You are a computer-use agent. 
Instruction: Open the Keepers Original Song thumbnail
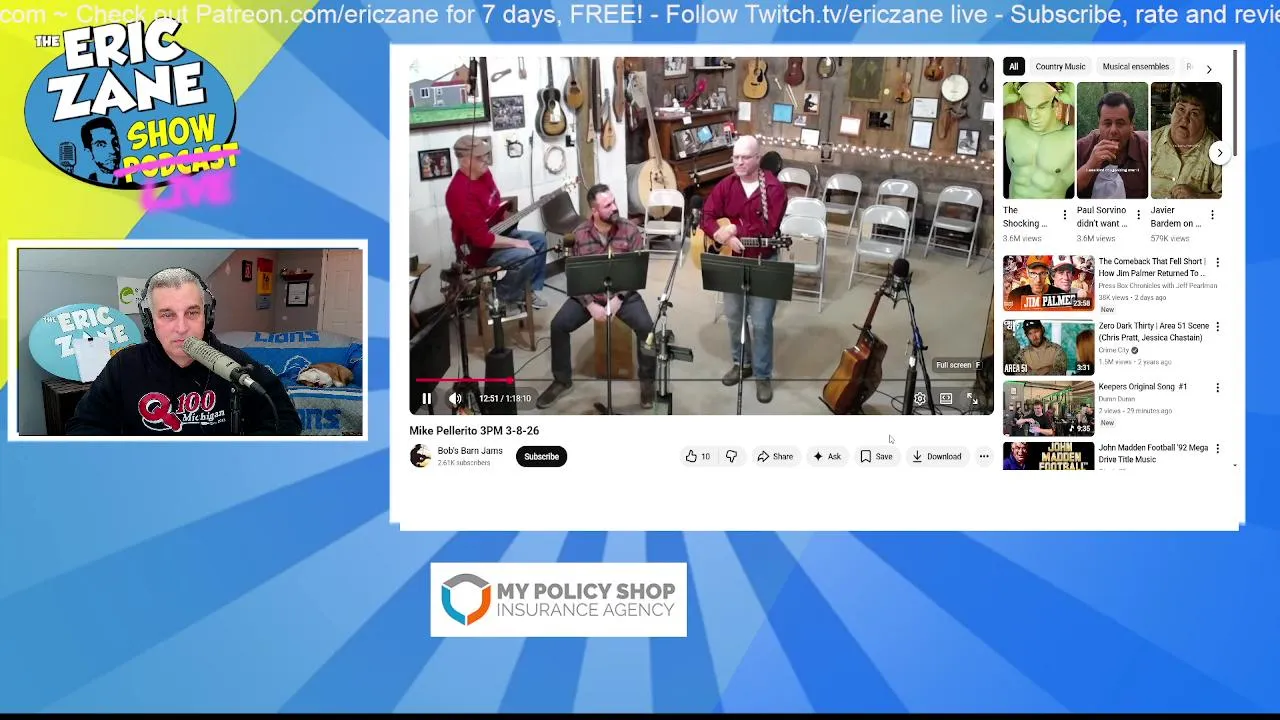point(1048,408)
